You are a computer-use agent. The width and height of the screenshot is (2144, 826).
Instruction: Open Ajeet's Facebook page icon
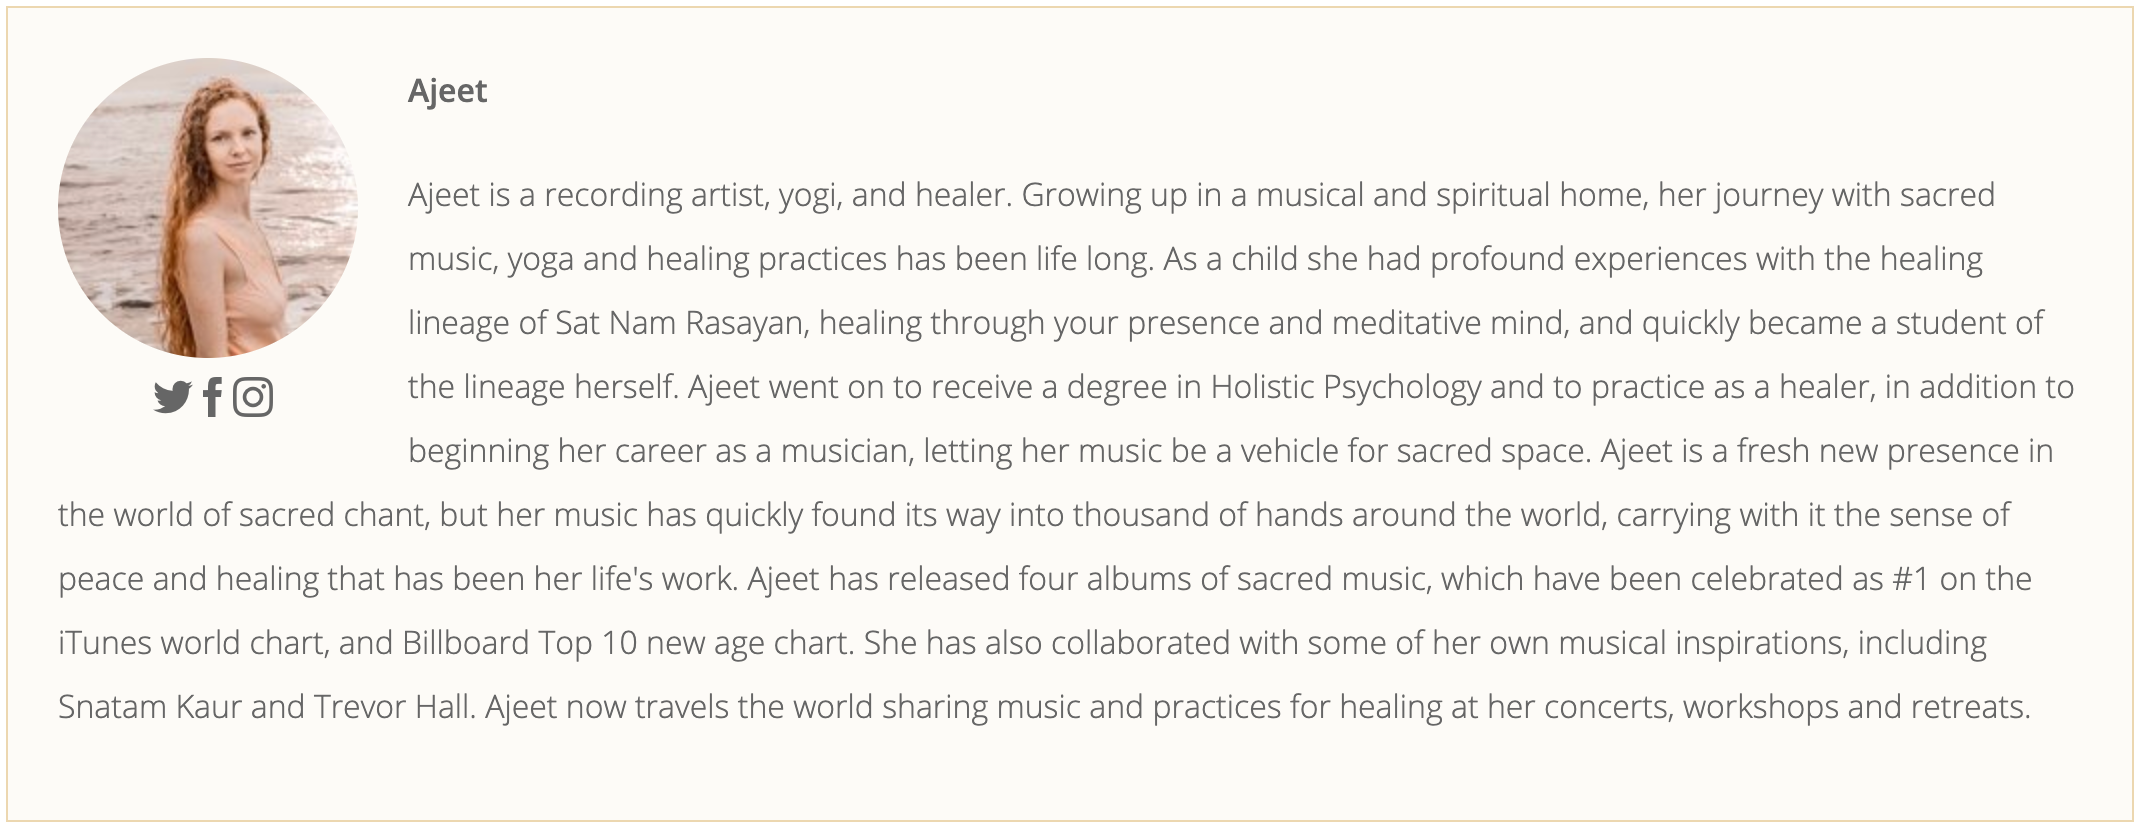[212, 397]
